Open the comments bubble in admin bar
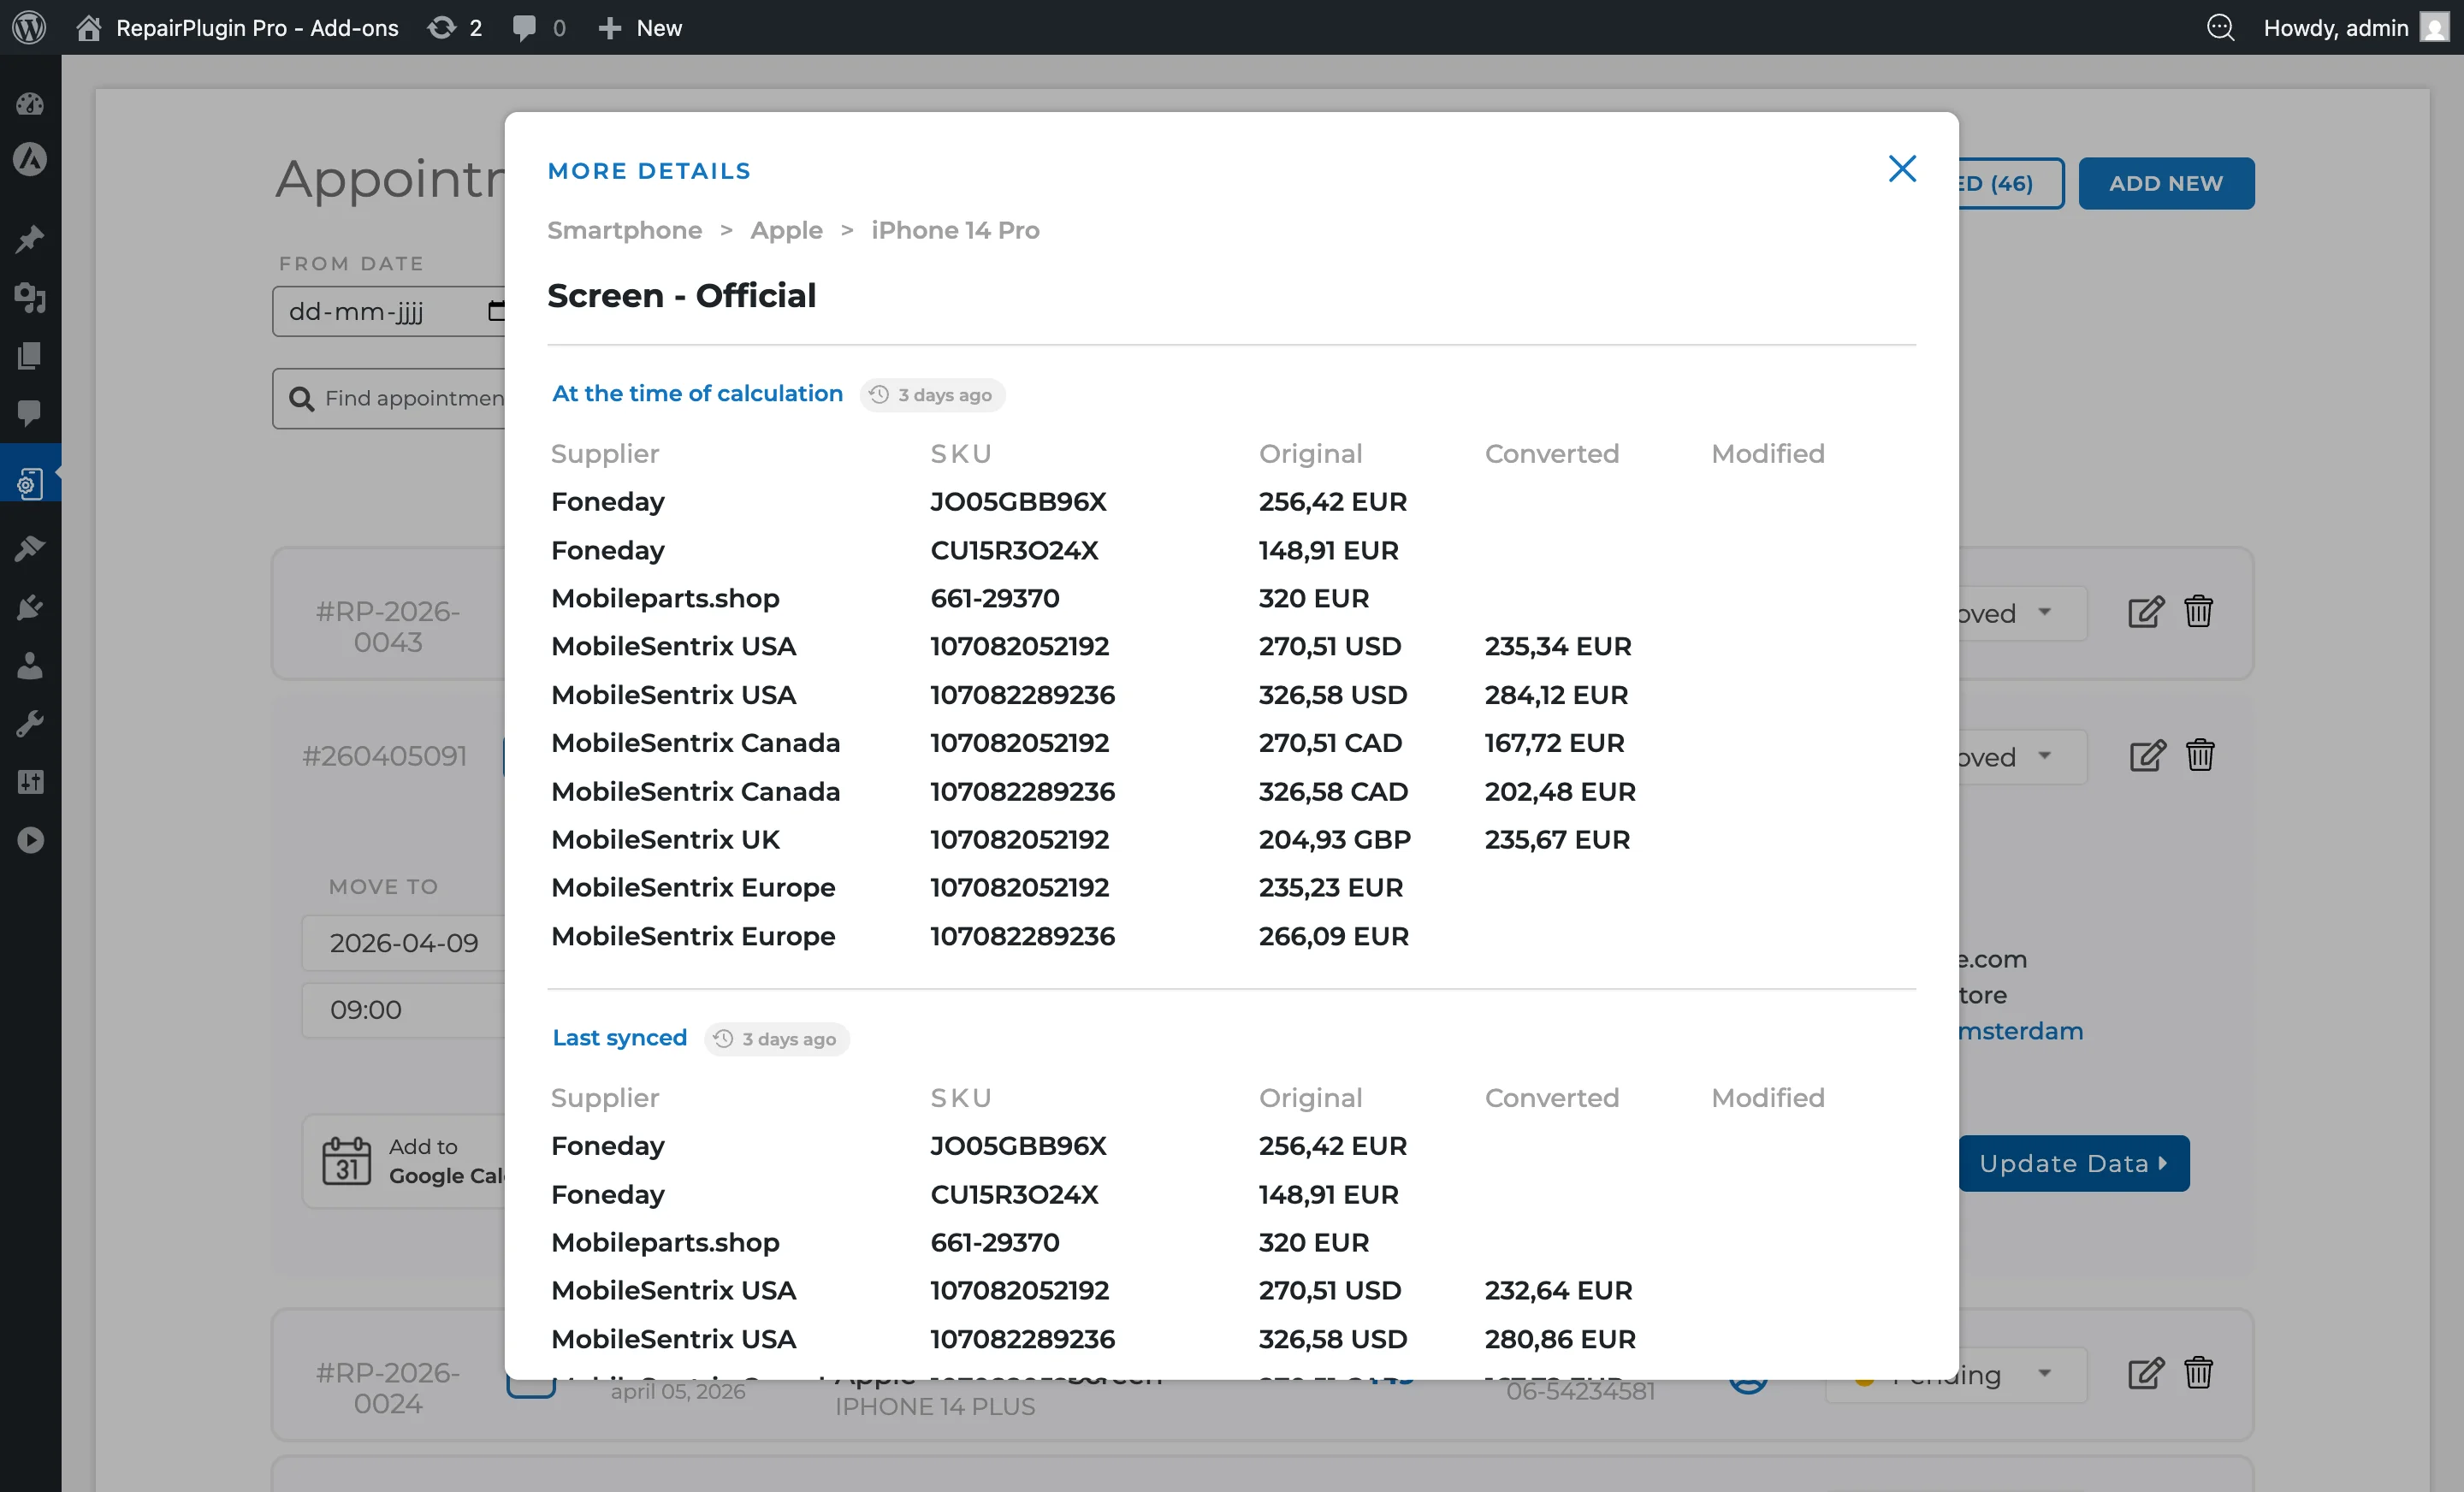 point(524,27)
